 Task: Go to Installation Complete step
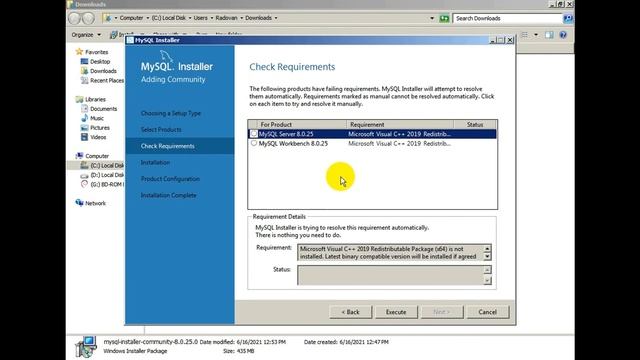pos(168,195)
